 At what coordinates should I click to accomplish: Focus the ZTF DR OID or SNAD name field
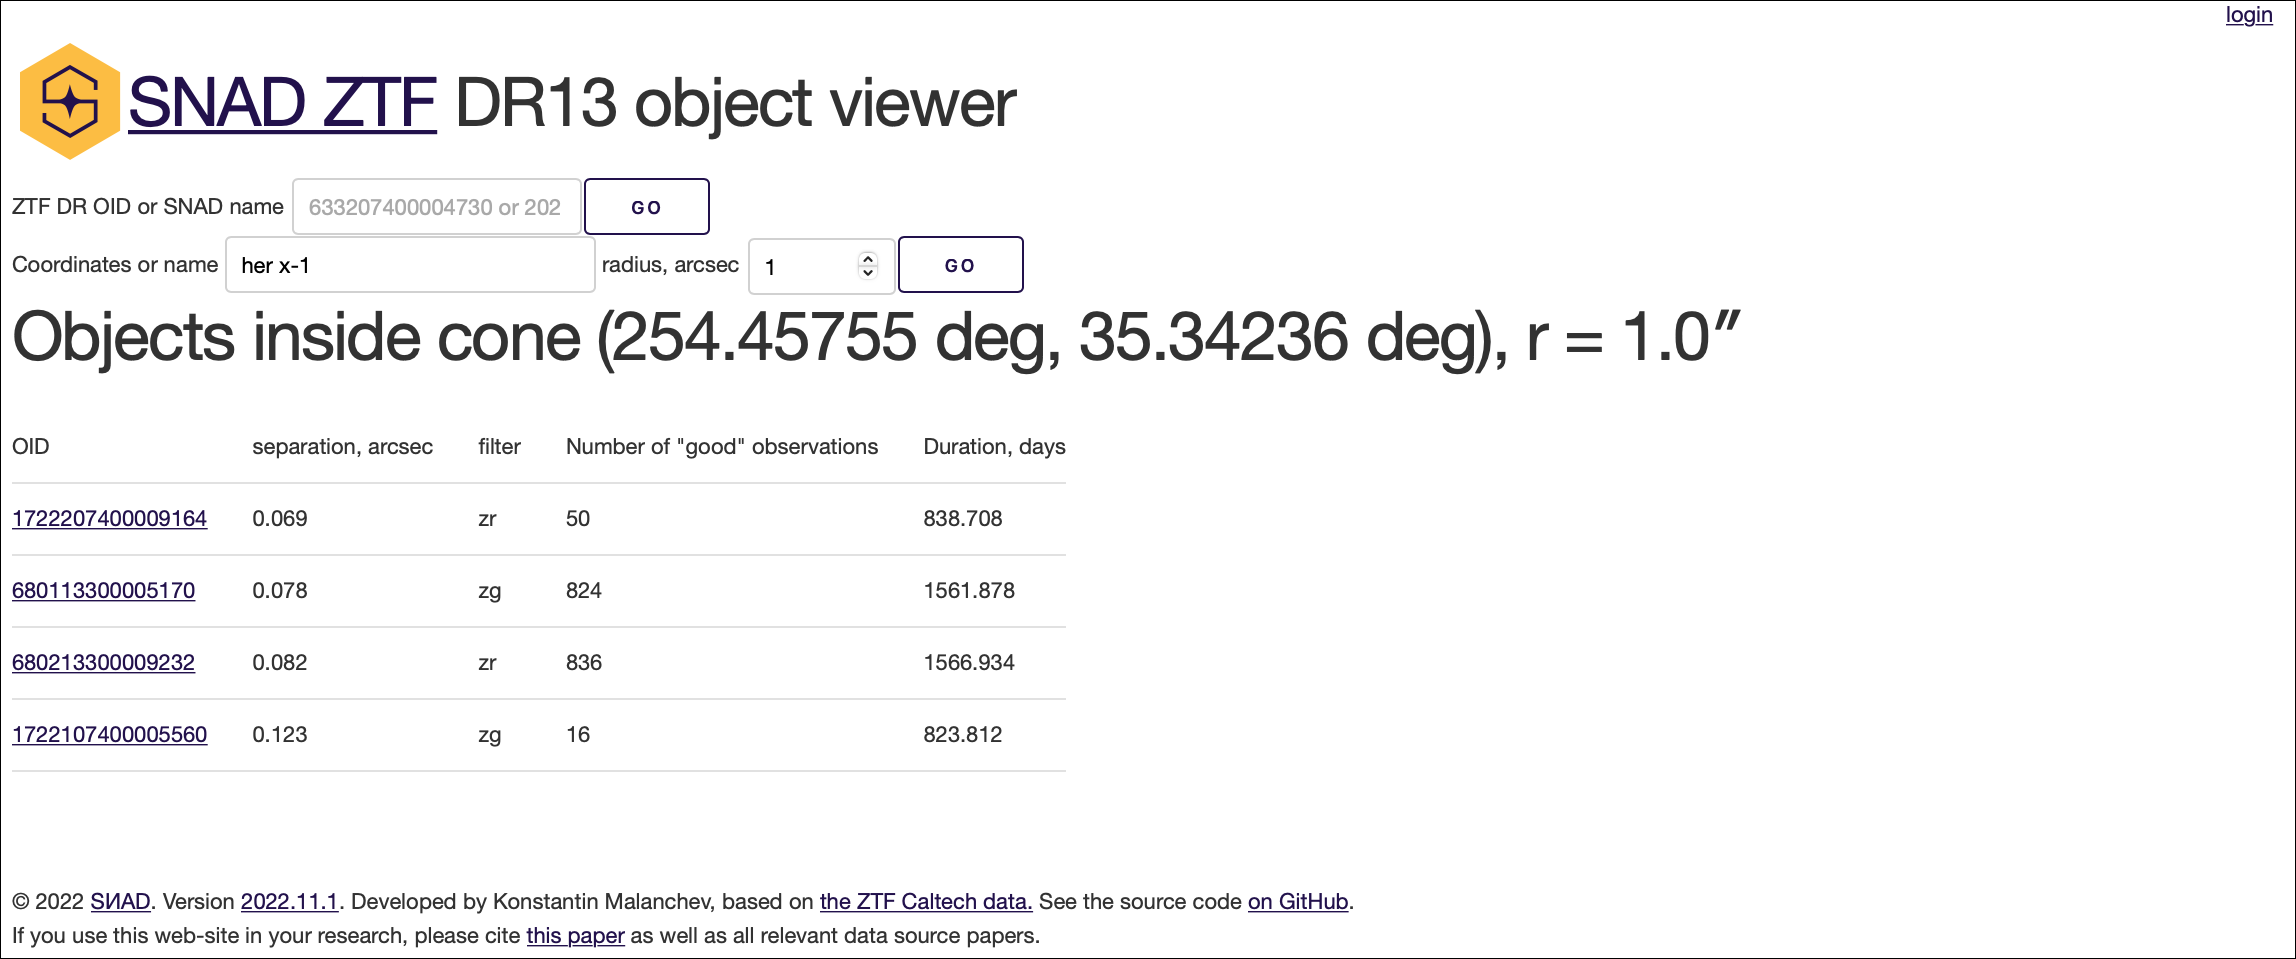click(x=436, y=207)
